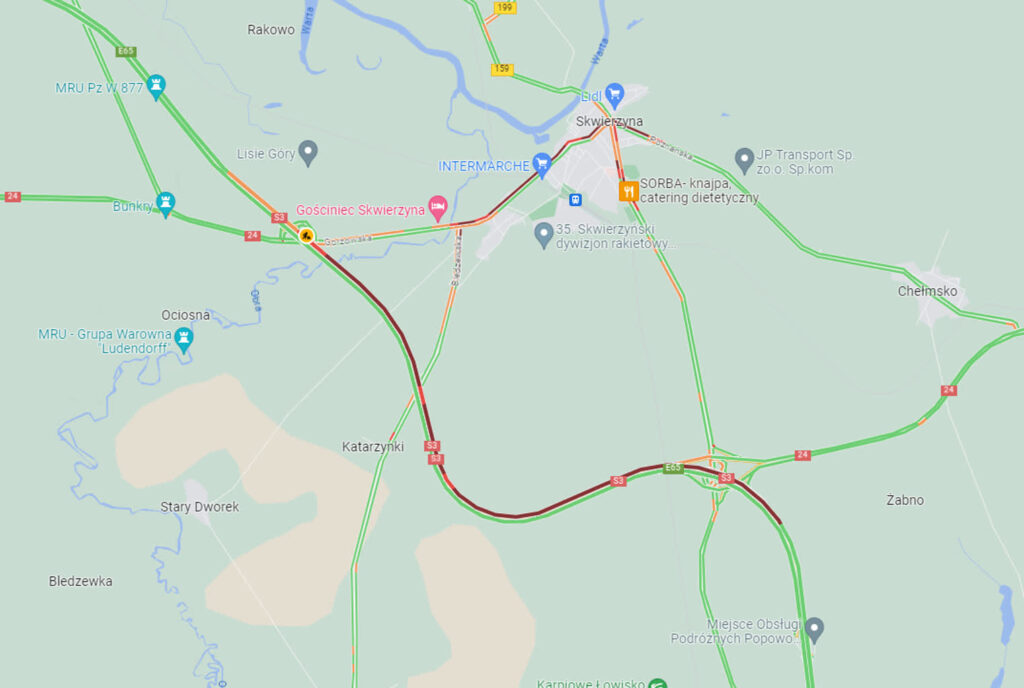Open the MRU Grupa Warowna Ludendorff marker
The width and height of the screenshot is (1024, 688).
[184, 340]
